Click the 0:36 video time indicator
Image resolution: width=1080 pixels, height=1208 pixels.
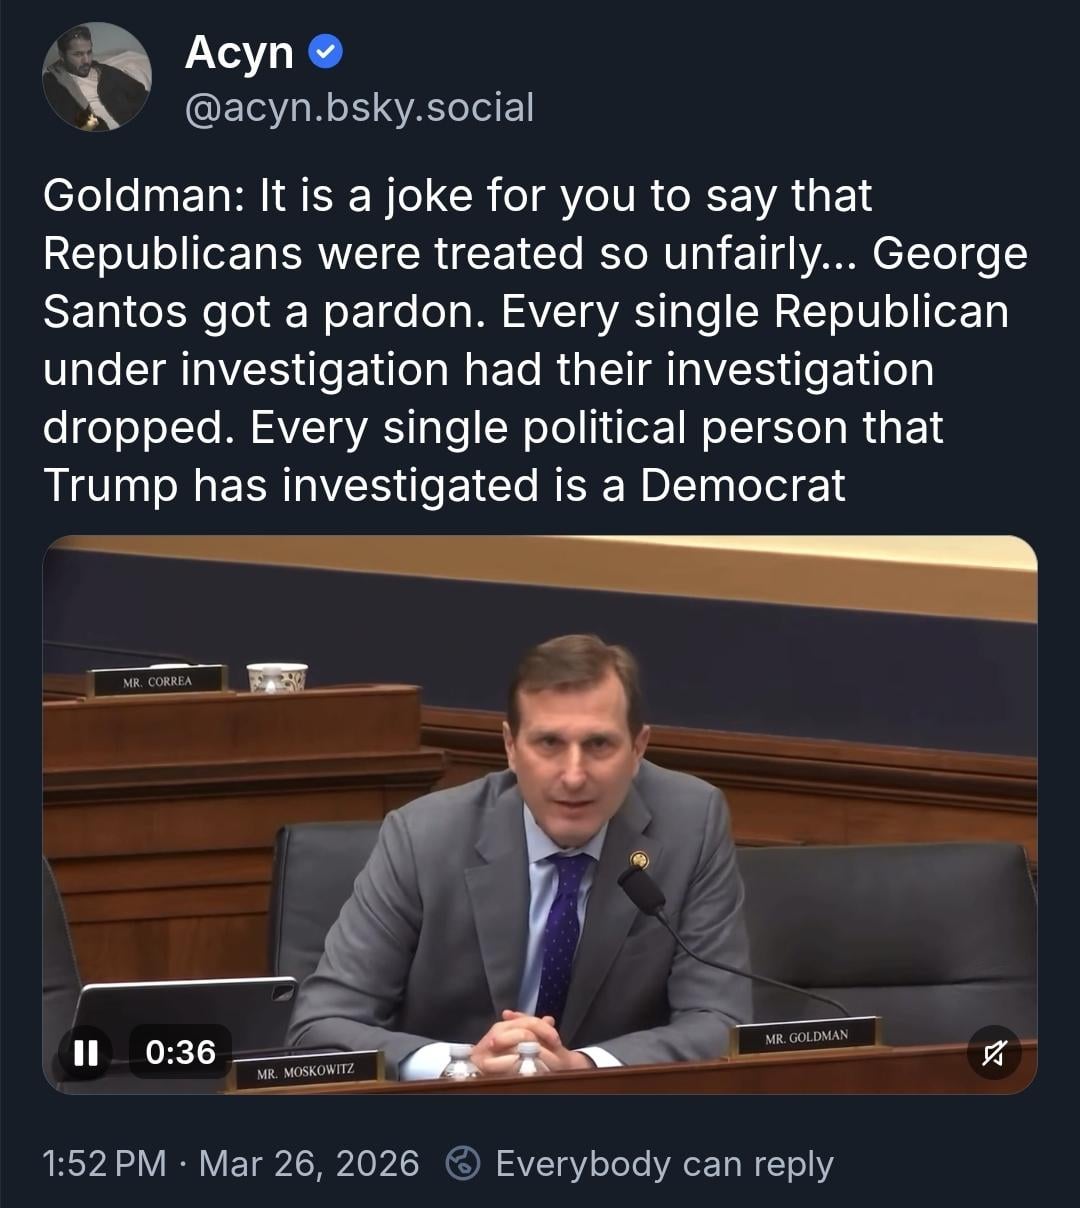pyautogui.click(x=180, y=1051)
